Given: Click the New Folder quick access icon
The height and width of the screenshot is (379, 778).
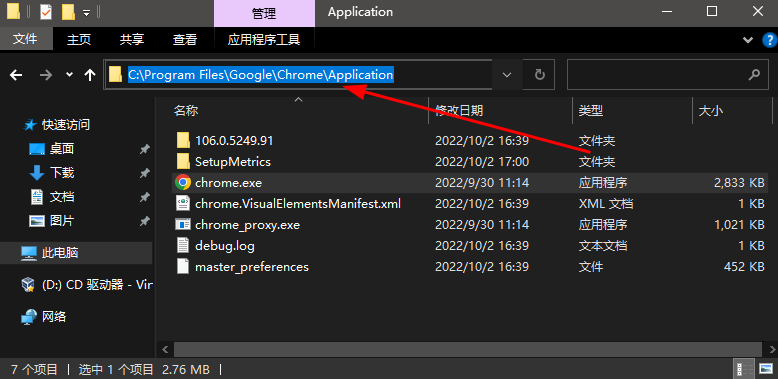Looking at the screenshot, I should 67,12.
